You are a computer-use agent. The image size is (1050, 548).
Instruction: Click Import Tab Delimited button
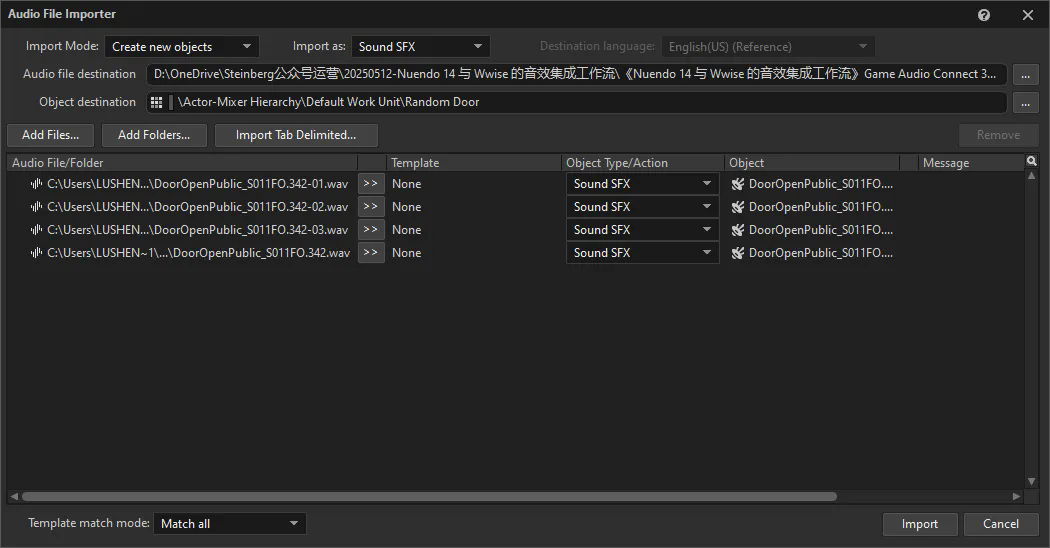point(296,135)
